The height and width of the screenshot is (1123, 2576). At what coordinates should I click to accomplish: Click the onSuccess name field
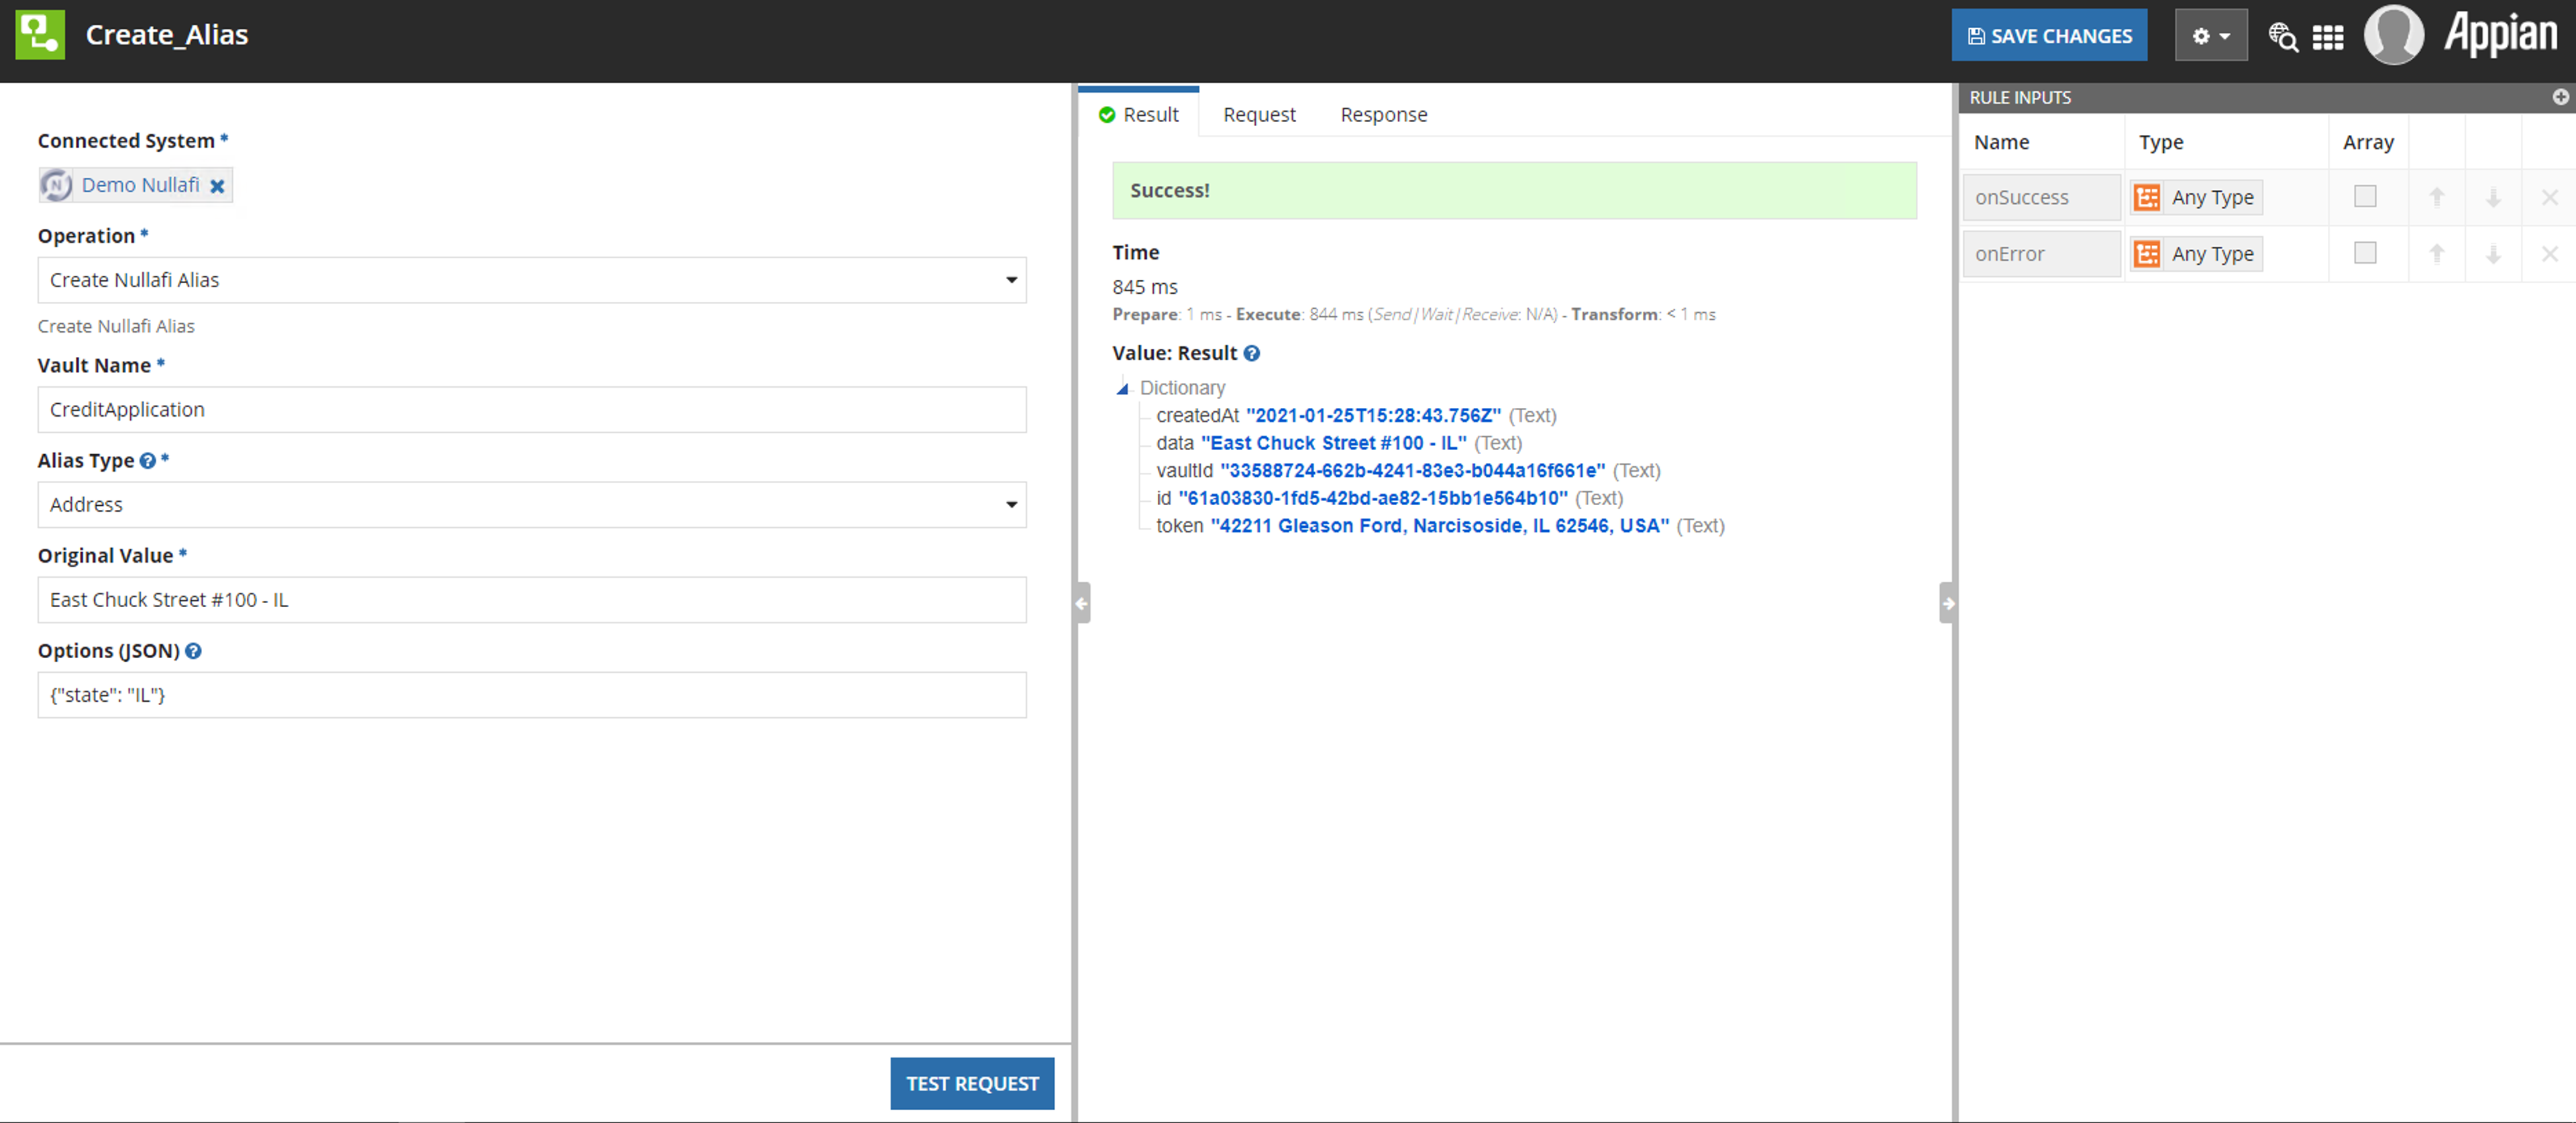(x=2041, y=197)
